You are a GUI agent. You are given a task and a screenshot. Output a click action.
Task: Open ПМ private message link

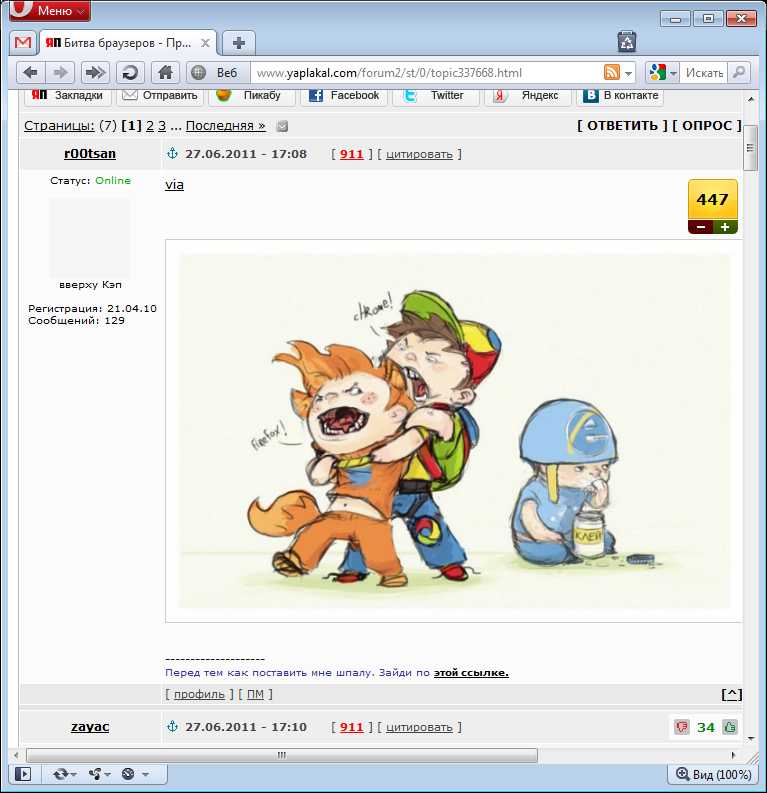coord(255,694)
